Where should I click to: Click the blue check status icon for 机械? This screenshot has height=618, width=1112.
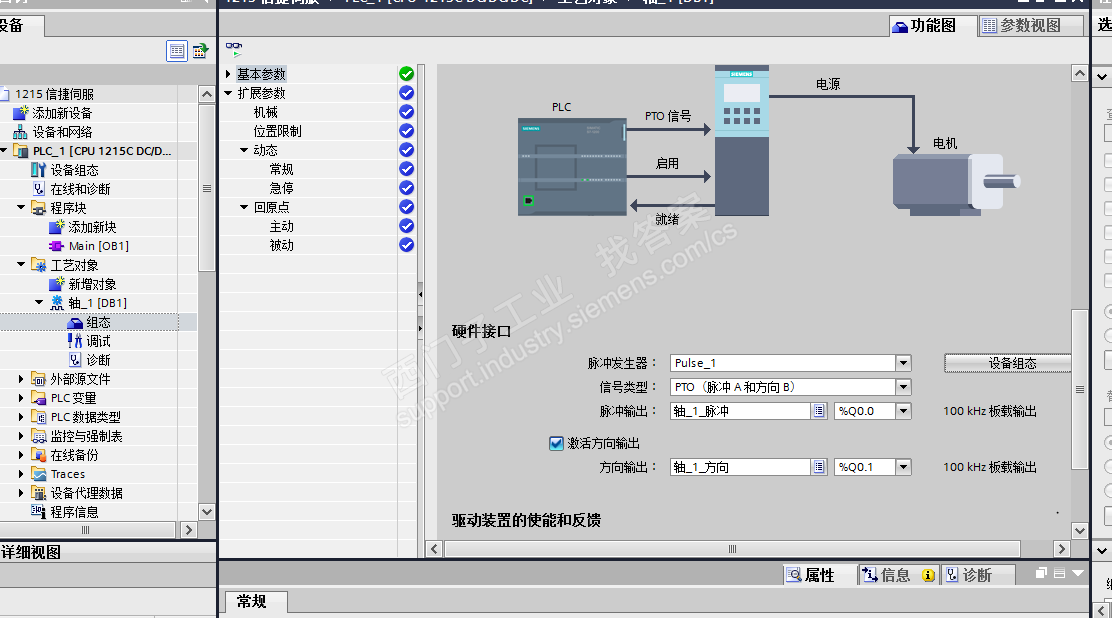(x=406, y=112)
